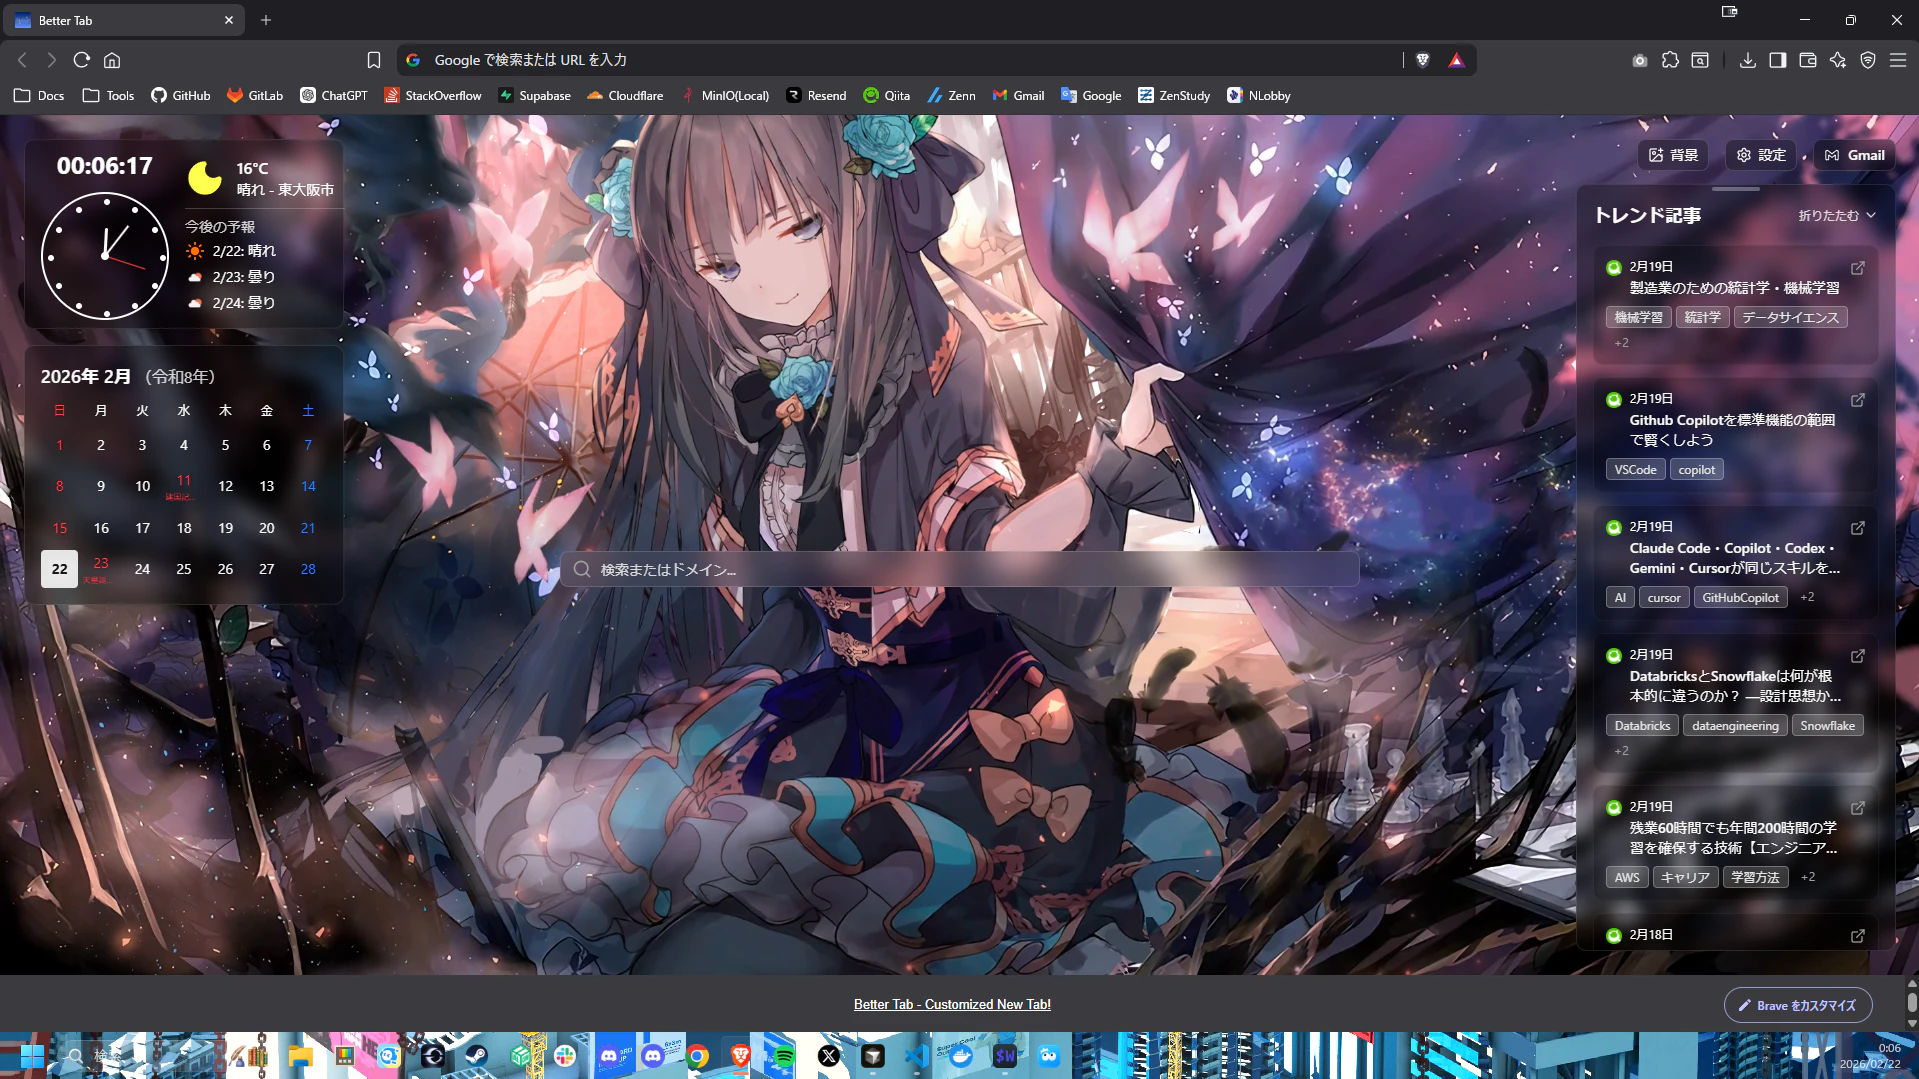
Task: Open the Brave hamburger main menu
Action: click(x=1898, y=60)
